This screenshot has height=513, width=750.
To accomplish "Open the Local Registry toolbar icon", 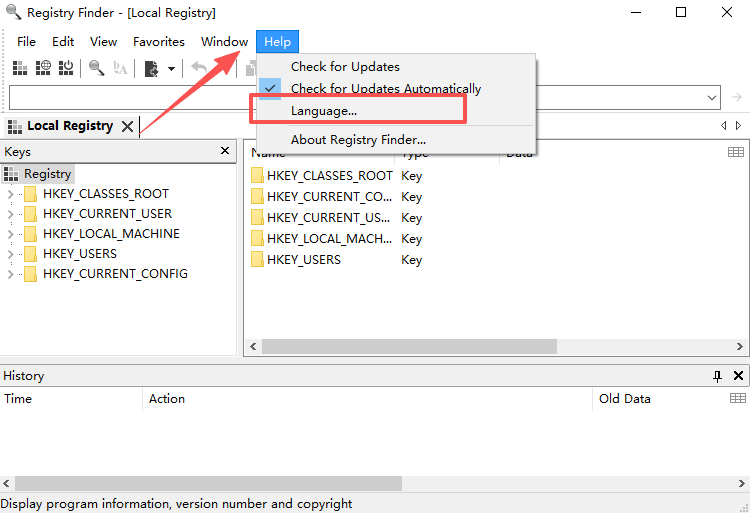I will pyautogui.click(x=20, y=68).
